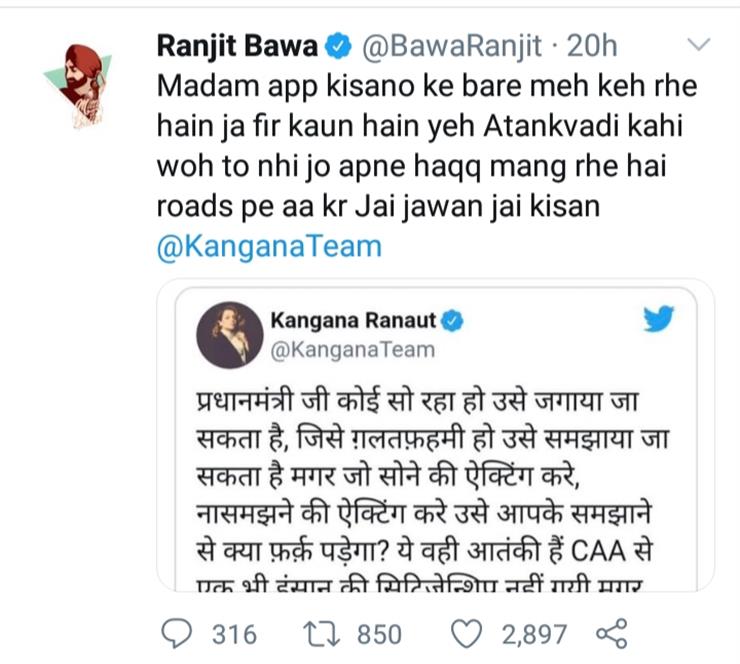This screenshot has height=664, width=740.
Task: Click the @KanganaTeam handle in quoted tweet
Action: pyautogui.click(x=353, y=350)
